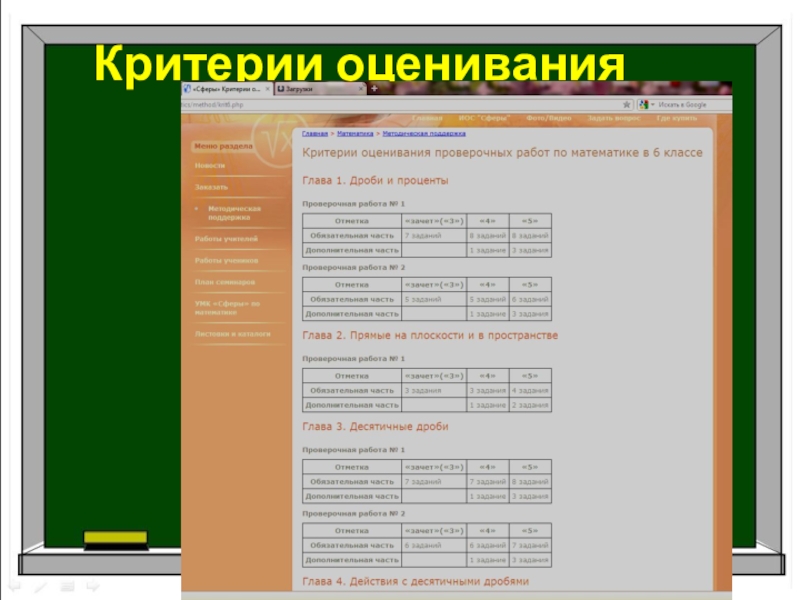Click the Глава 3. Десятичные дроби heading

pyautogui.click(x=375, y=427)
